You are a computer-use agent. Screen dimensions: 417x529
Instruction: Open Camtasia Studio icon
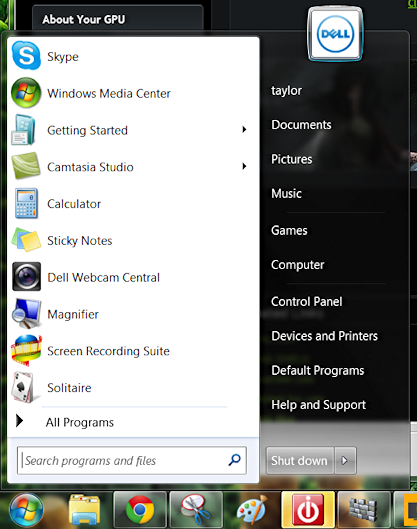click(26, 166)
